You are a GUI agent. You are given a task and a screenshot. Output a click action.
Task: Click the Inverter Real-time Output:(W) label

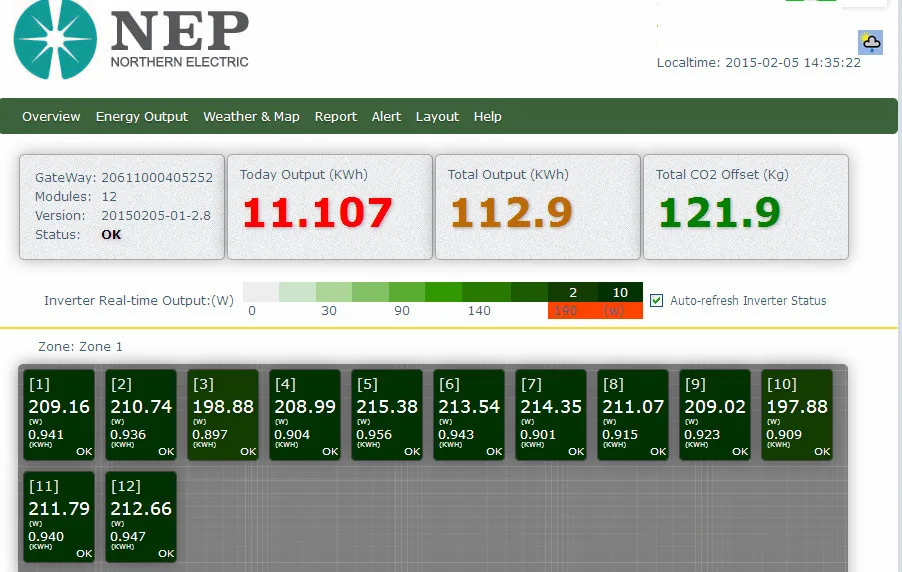(139, 300)
